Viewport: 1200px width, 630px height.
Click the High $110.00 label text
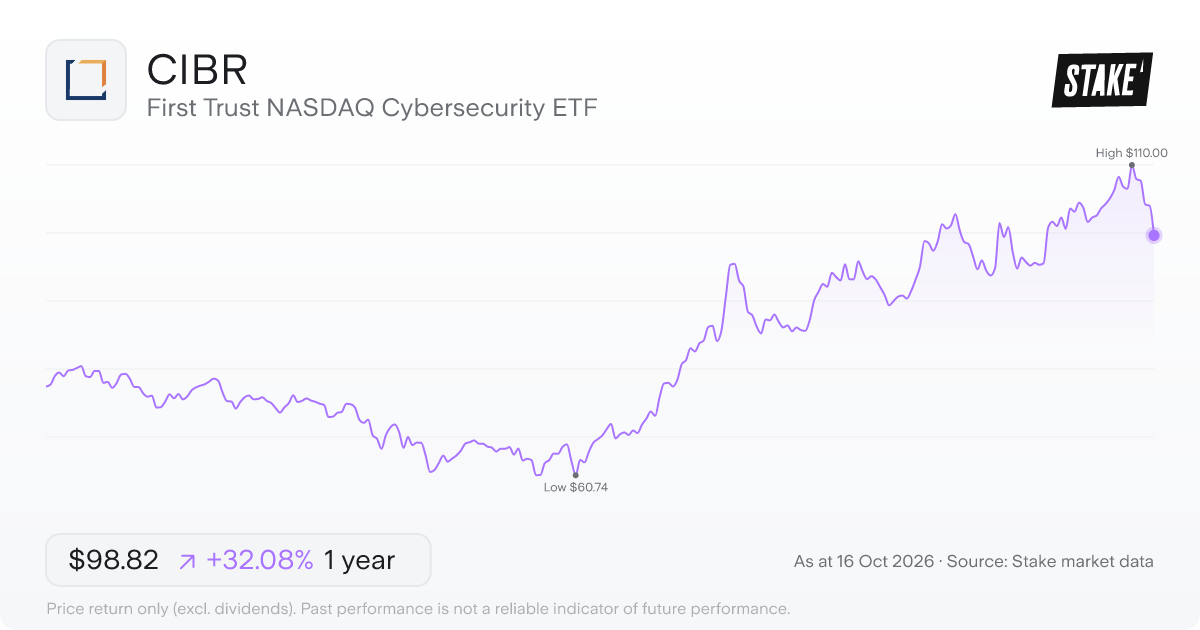pyautogui.click(x=1132, y=153)
